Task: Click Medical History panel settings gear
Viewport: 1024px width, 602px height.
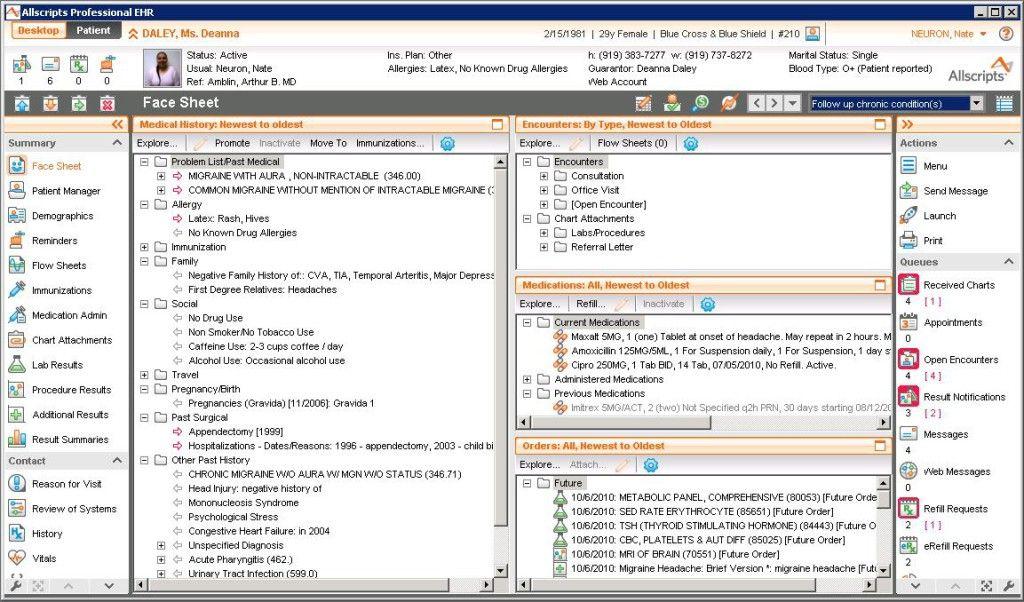Action: tap(447, 143)
